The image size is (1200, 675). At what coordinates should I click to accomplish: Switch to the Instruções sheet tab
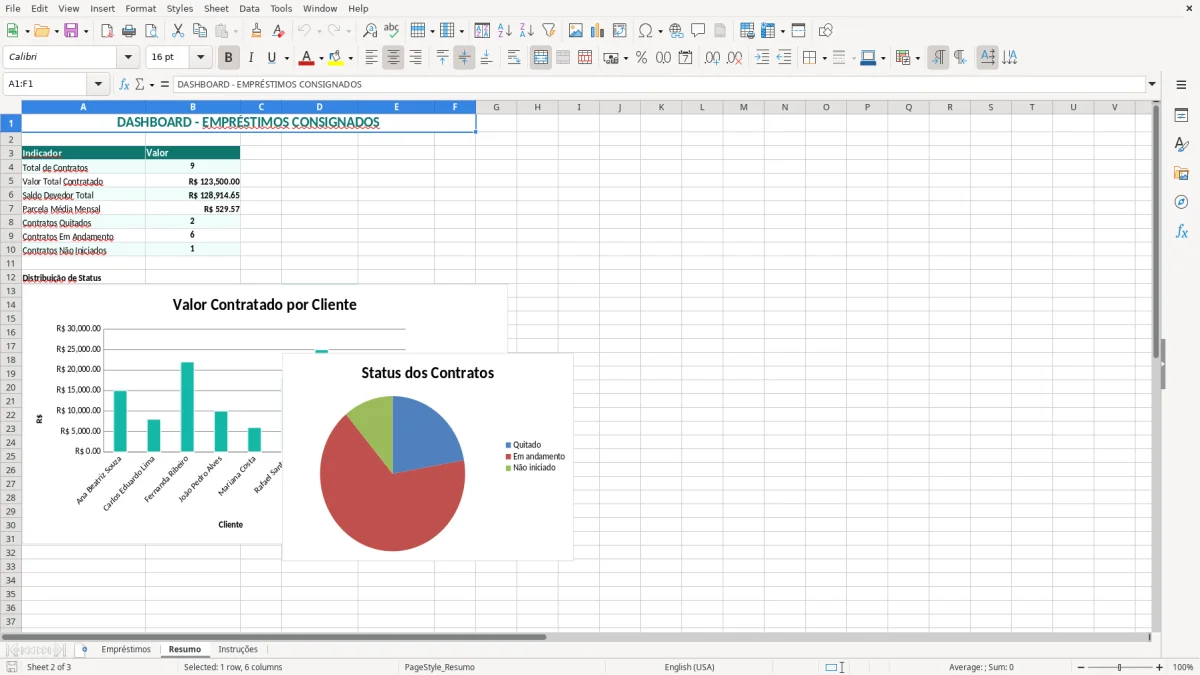coord(238,650)
